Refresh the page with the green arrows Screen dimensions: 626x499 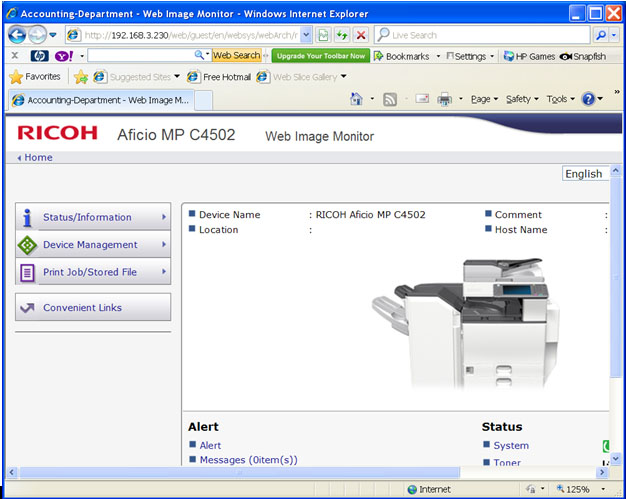click(x=342, y=35)
